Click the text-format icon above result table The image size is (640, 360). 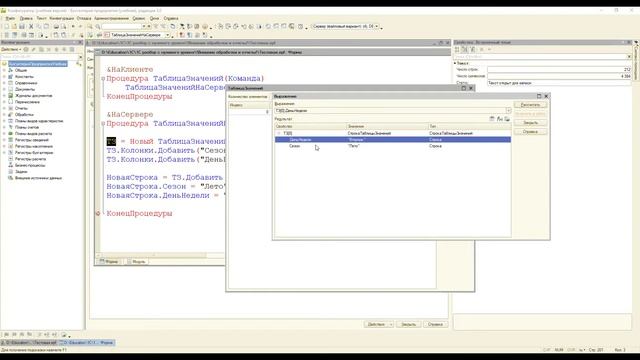point(500,119)
